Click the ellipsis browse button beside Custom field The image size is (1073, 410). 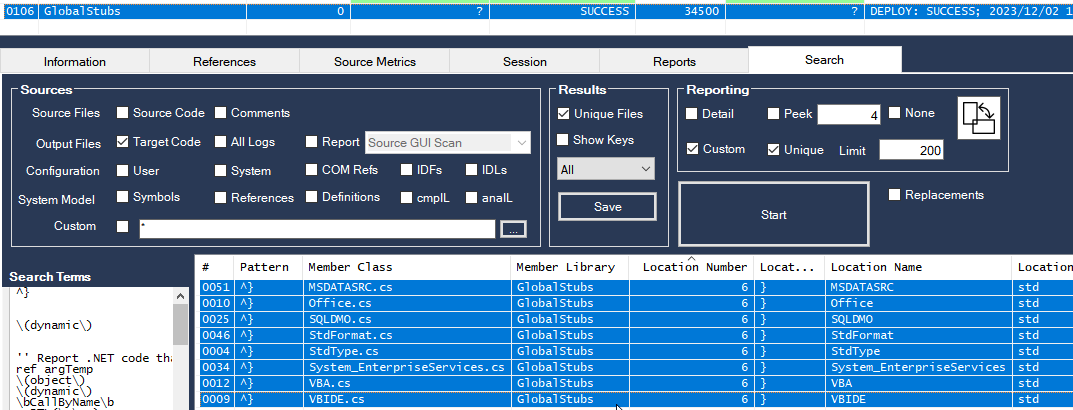click(x=513, y=229)
